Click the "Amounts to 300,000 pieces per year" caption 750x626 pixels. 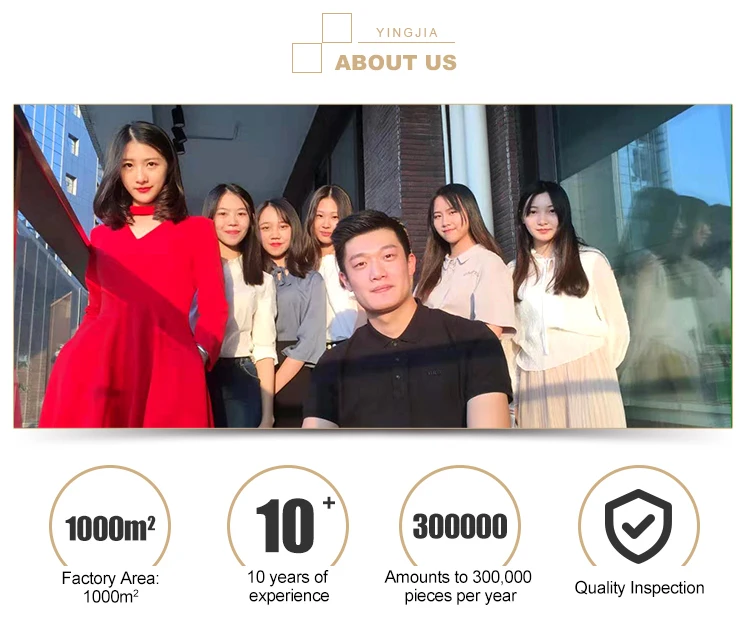click(x=458, y=586)
